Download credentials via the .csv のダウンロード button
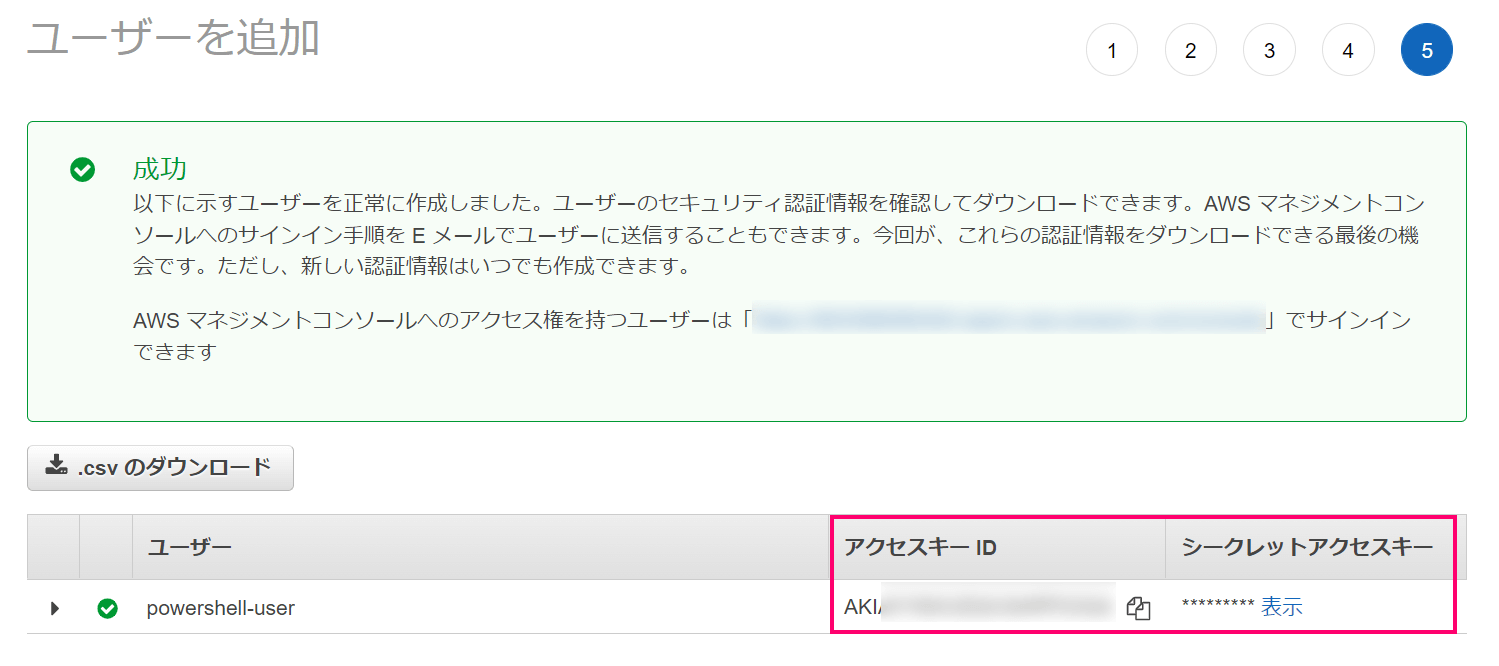The height and width of the screenshot is (666, 1499). point(160,467)
